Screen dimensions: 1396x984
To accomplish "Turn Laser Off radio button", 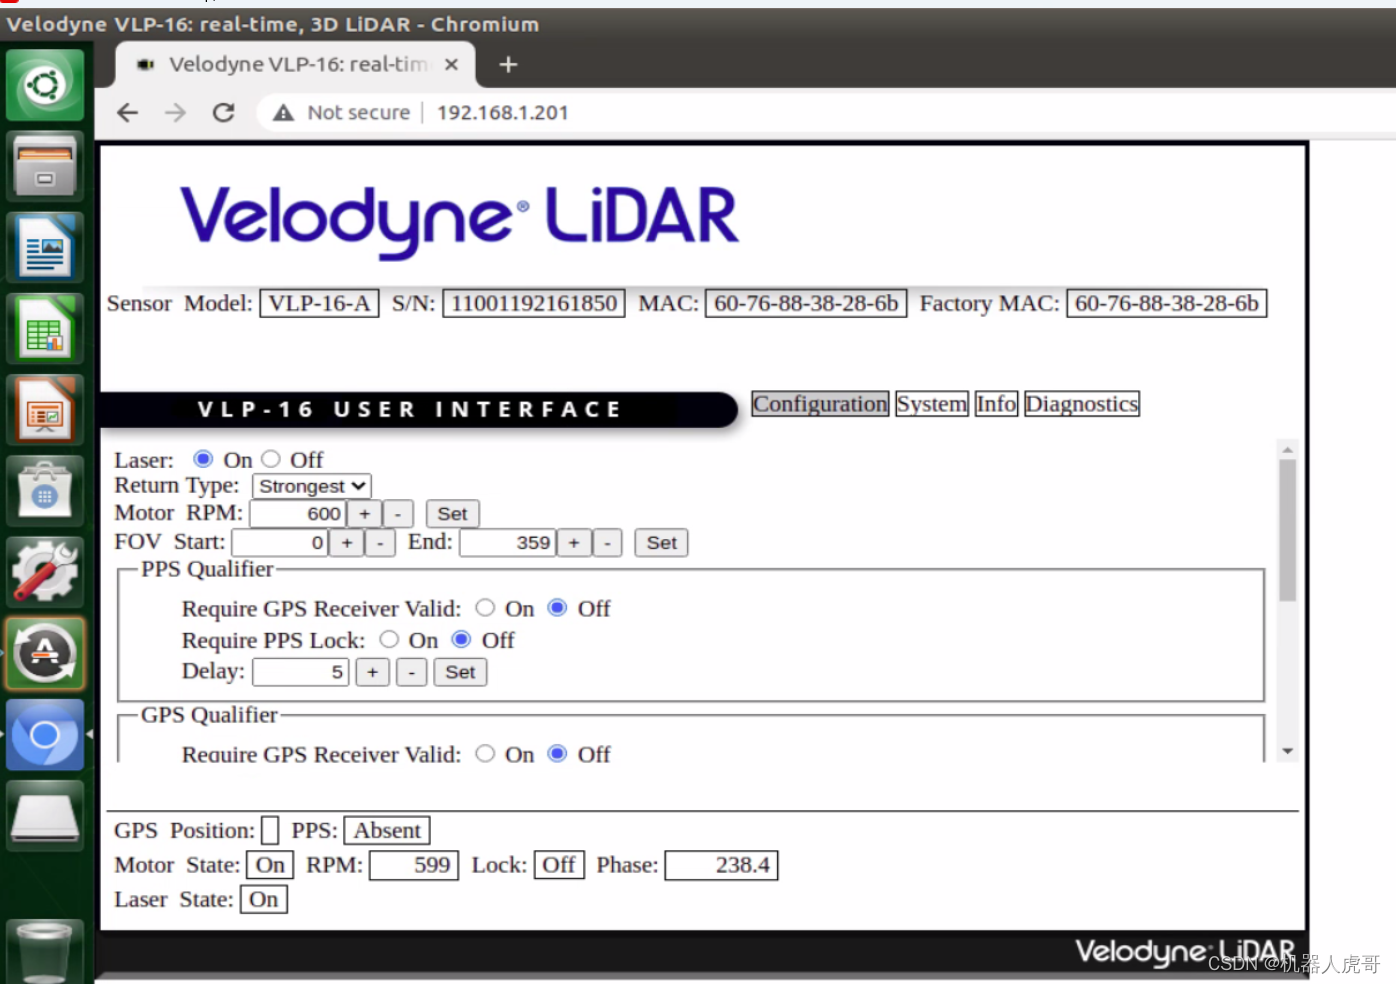I will click(x=271, y=459).
